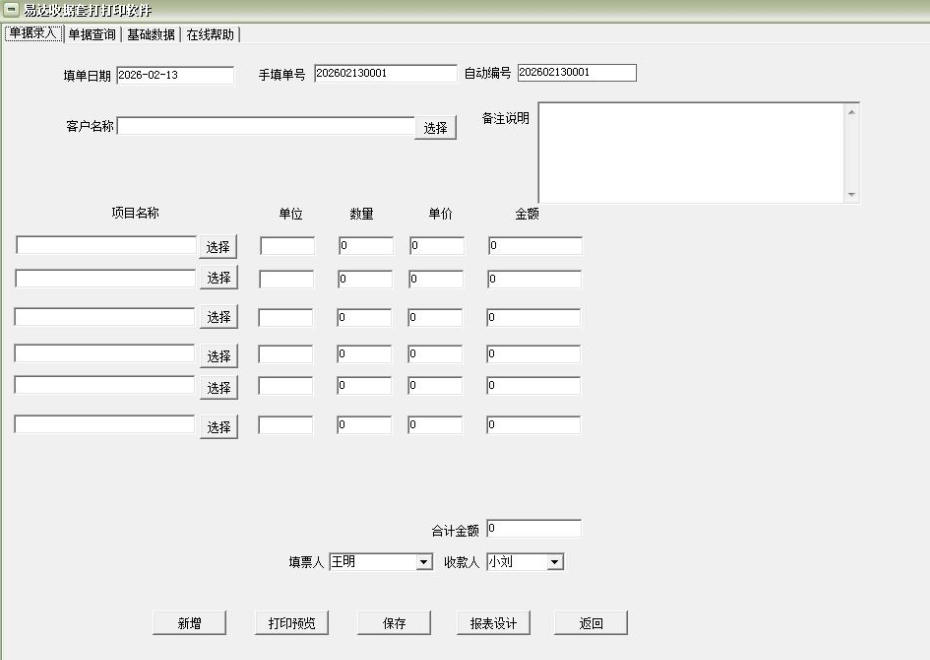The image size is (930, 660).
Task: Open the 在线帮助 tab
Action: (210, 34)
